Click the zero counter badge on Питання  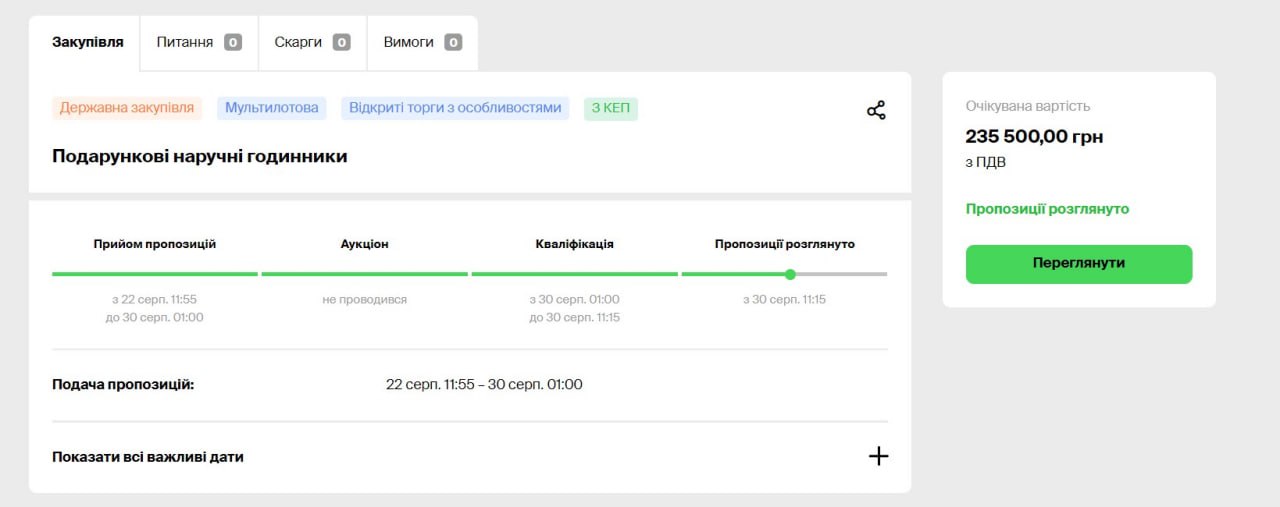click(x=233, y=42)
